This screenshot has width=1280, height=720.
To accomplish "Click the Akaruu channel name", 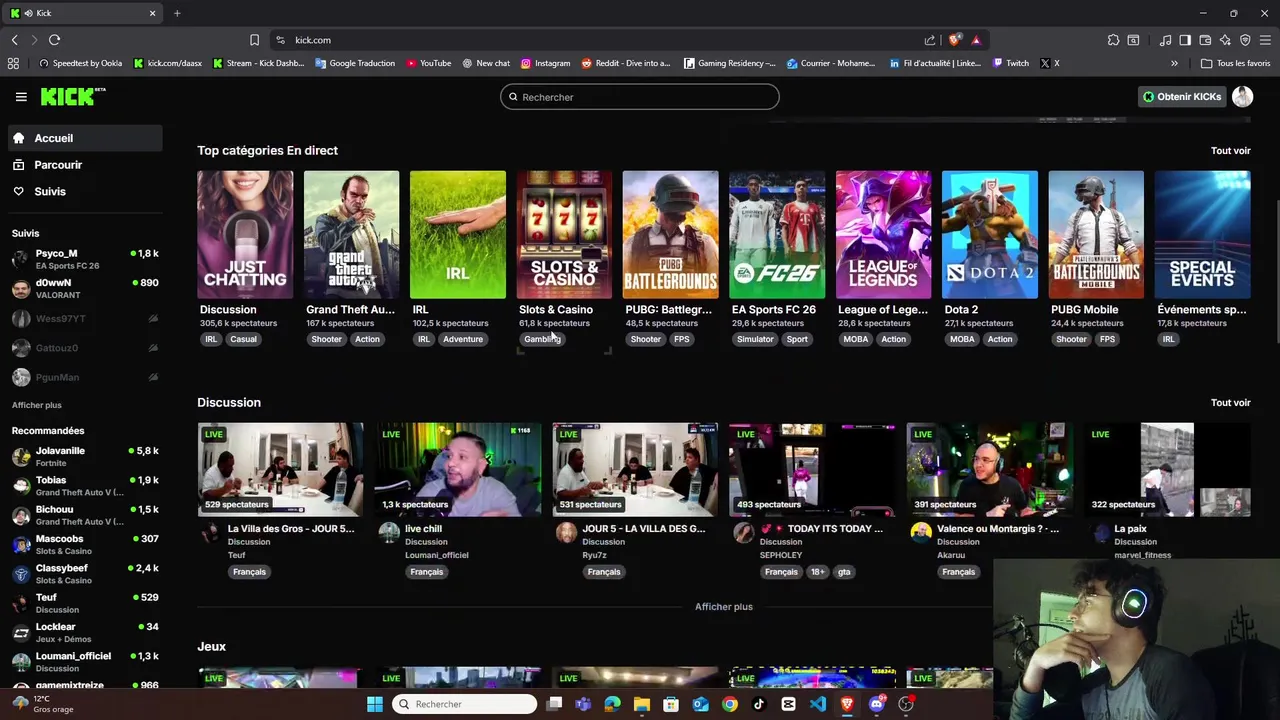I will pyautogui.click(x=951, y=555).
